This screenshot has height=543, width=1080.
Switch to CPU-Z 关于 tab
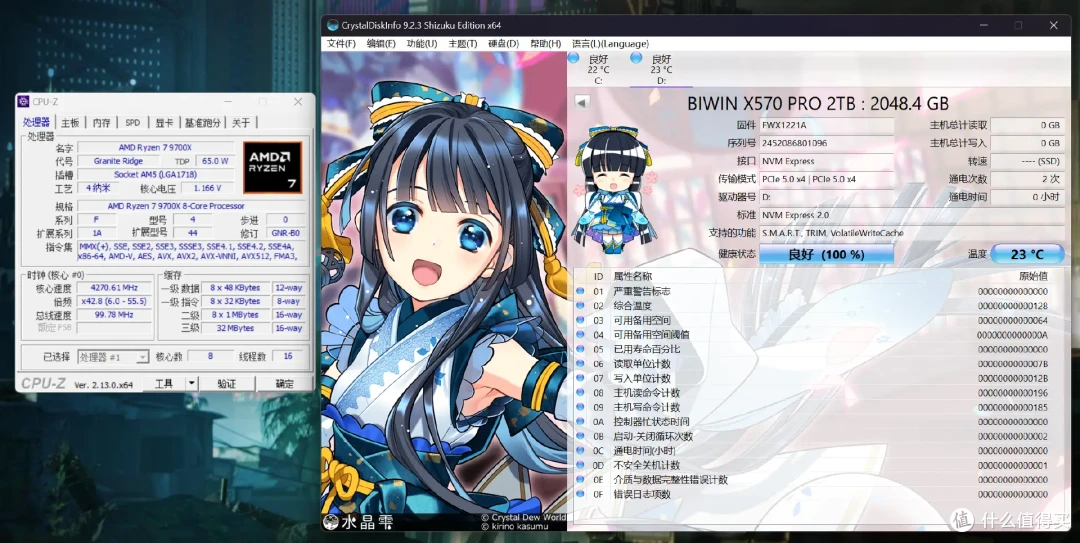tap(241, 123)
